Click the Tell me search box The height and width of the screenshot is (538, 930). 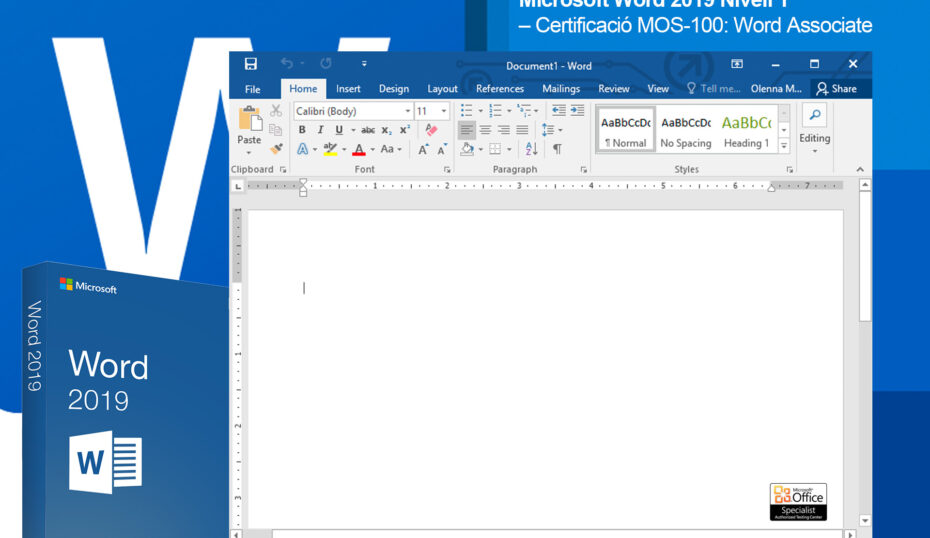714,89
